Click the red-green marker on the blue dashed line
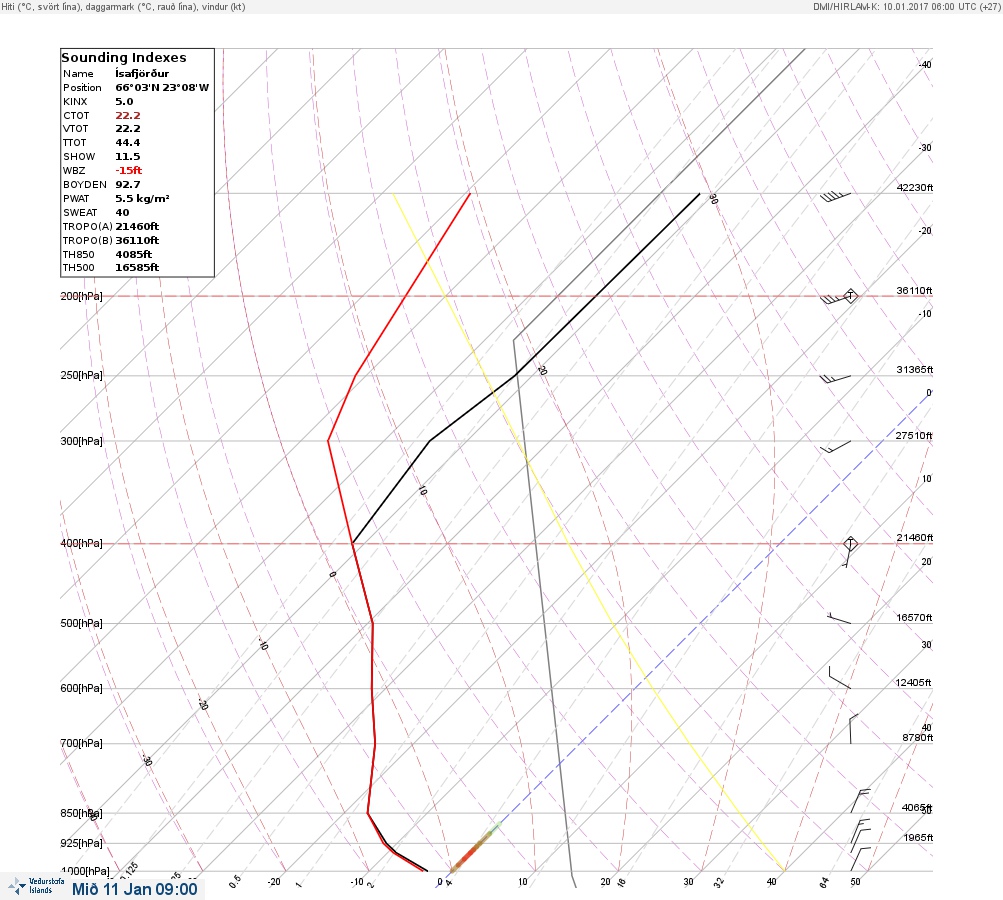Image resolution: width=1003 pixels, height=900 pixels. [x=474, y=848]
